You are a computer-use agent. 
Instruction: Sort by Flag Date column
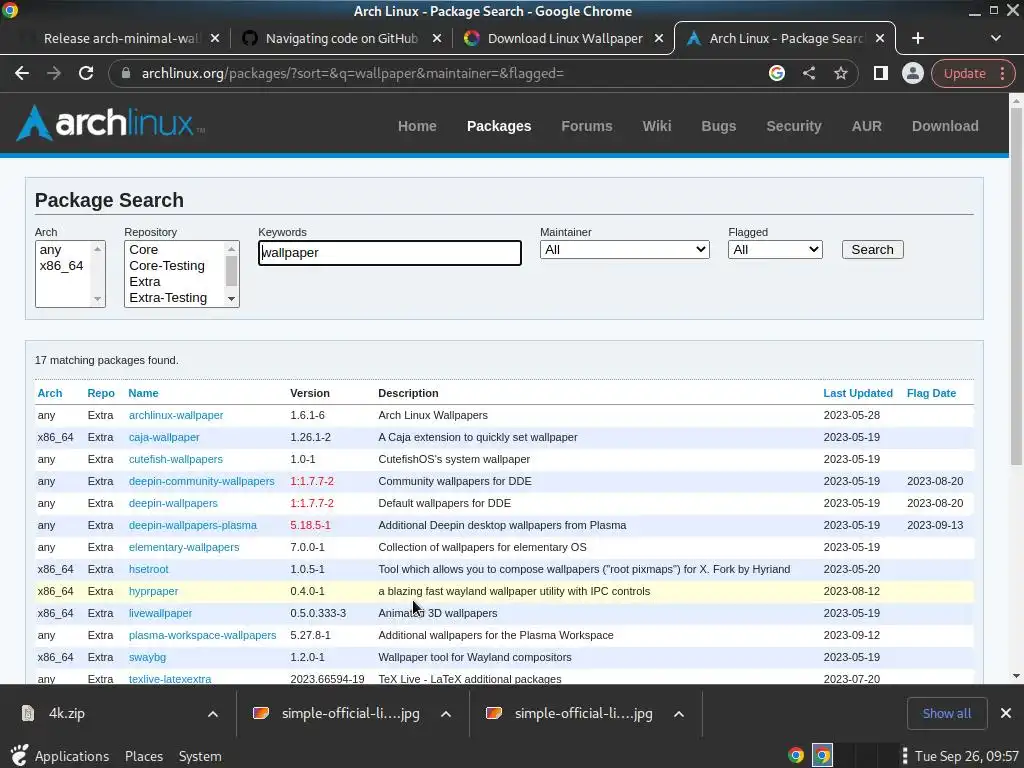[x=931, y=393]
